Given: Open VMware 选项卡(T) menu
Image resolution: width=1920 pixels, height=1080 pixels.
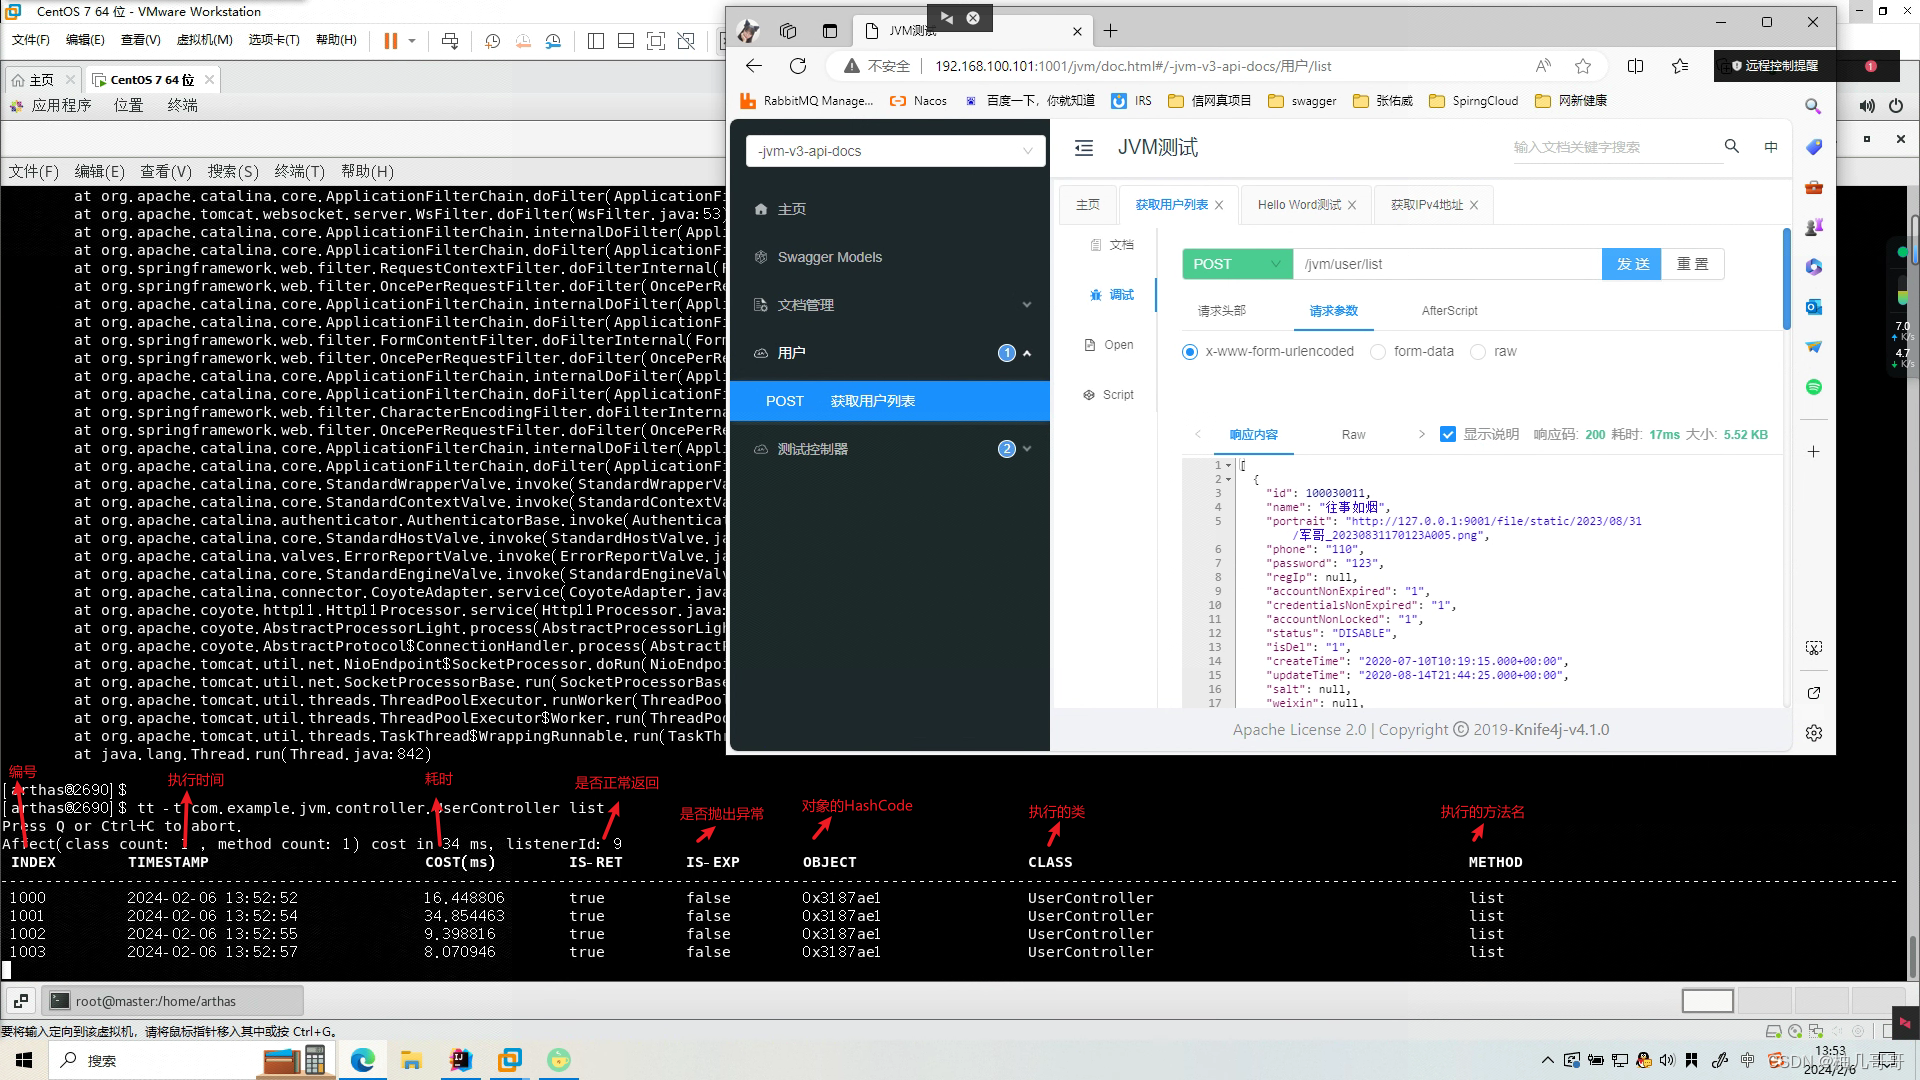Looking at the screenshot, I should [274, 40].
